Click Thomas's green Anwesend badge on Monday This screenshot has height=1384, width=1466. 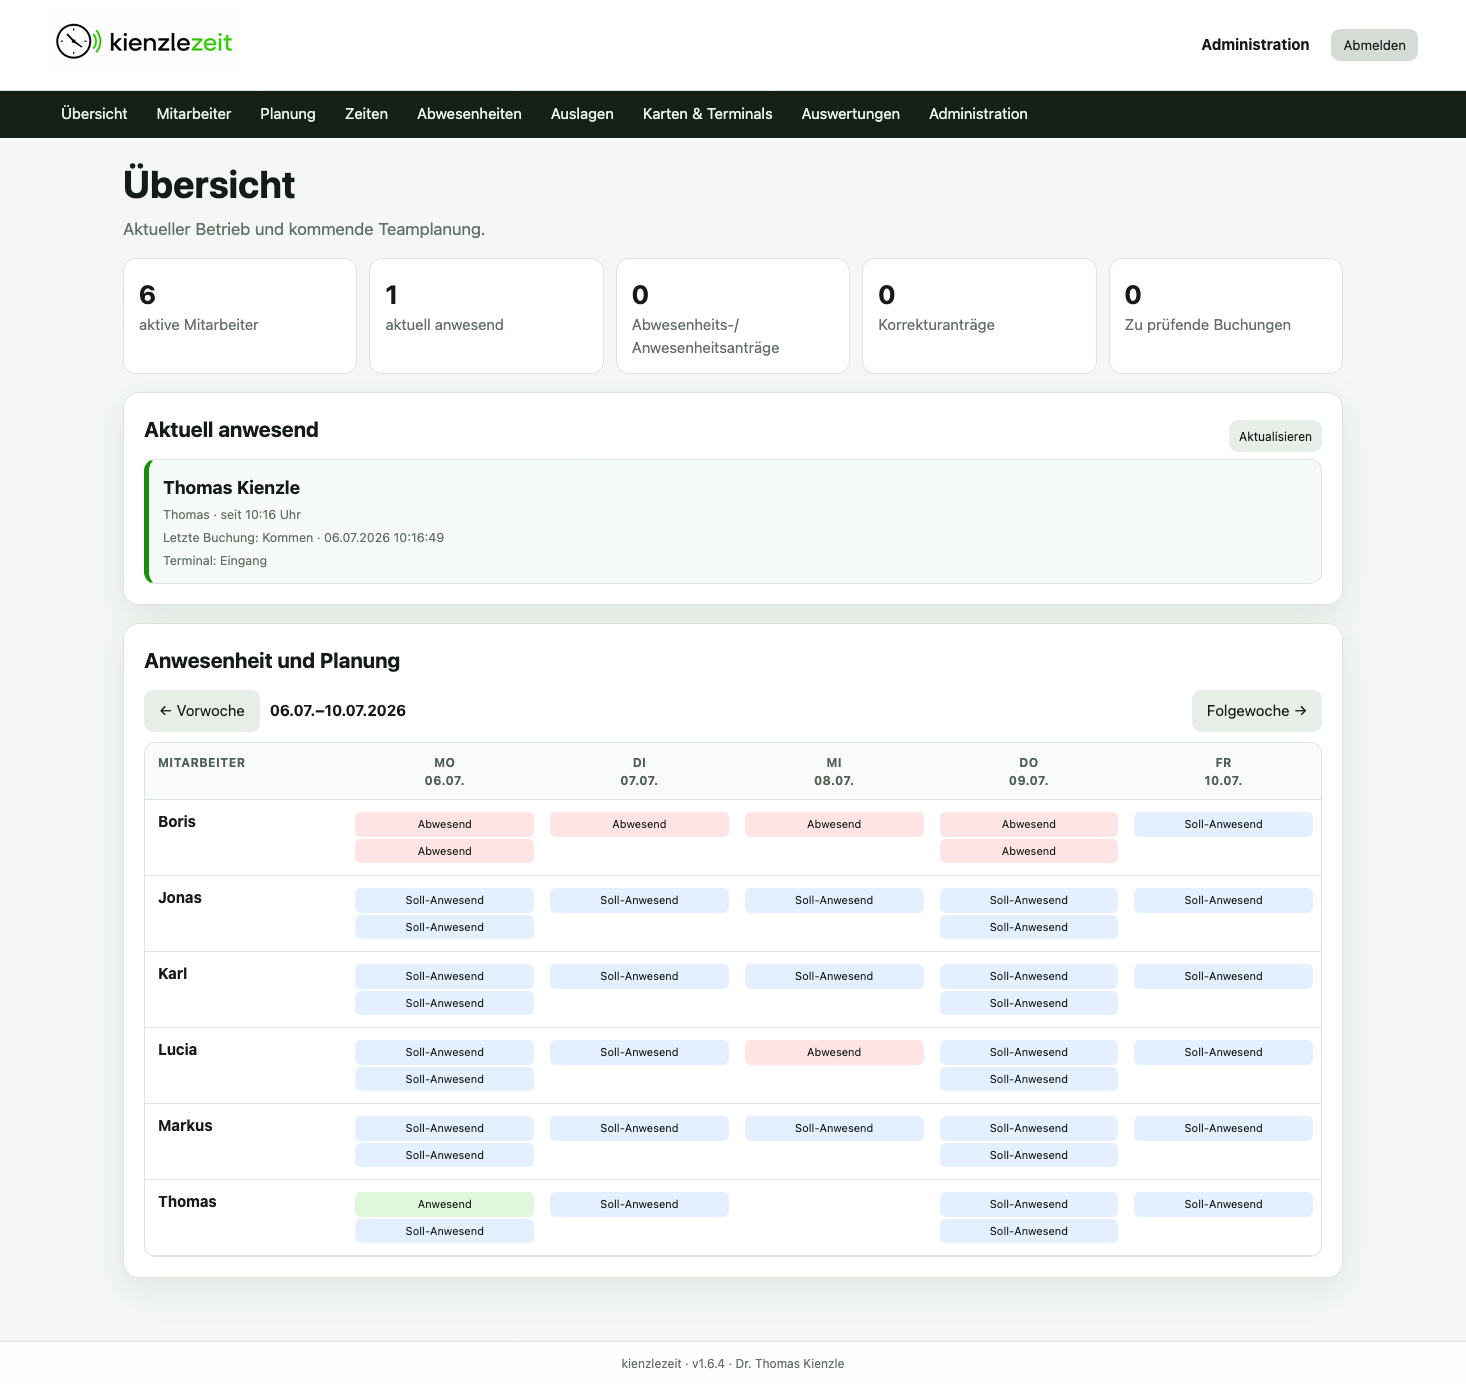[444, 1204]
